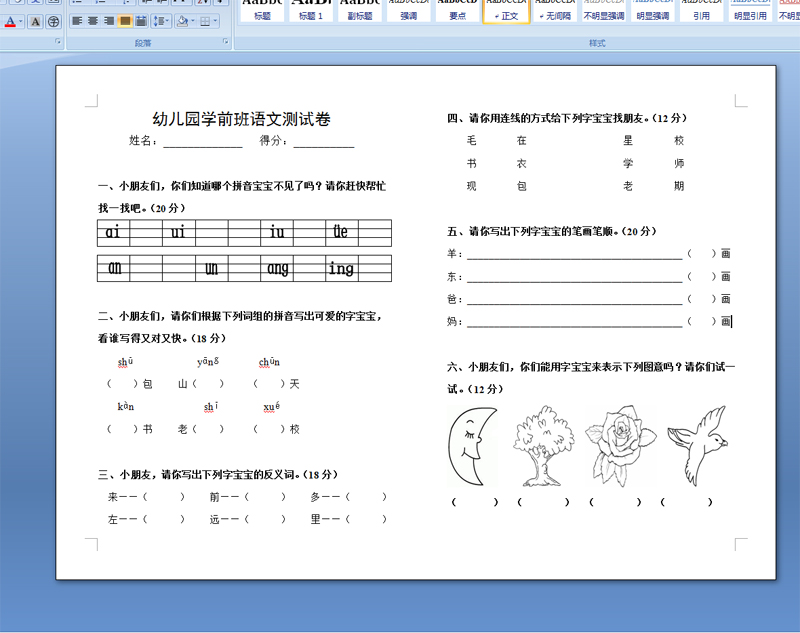
Task: Click the 'ang' cell in the pinyin table
Action: 277,268
